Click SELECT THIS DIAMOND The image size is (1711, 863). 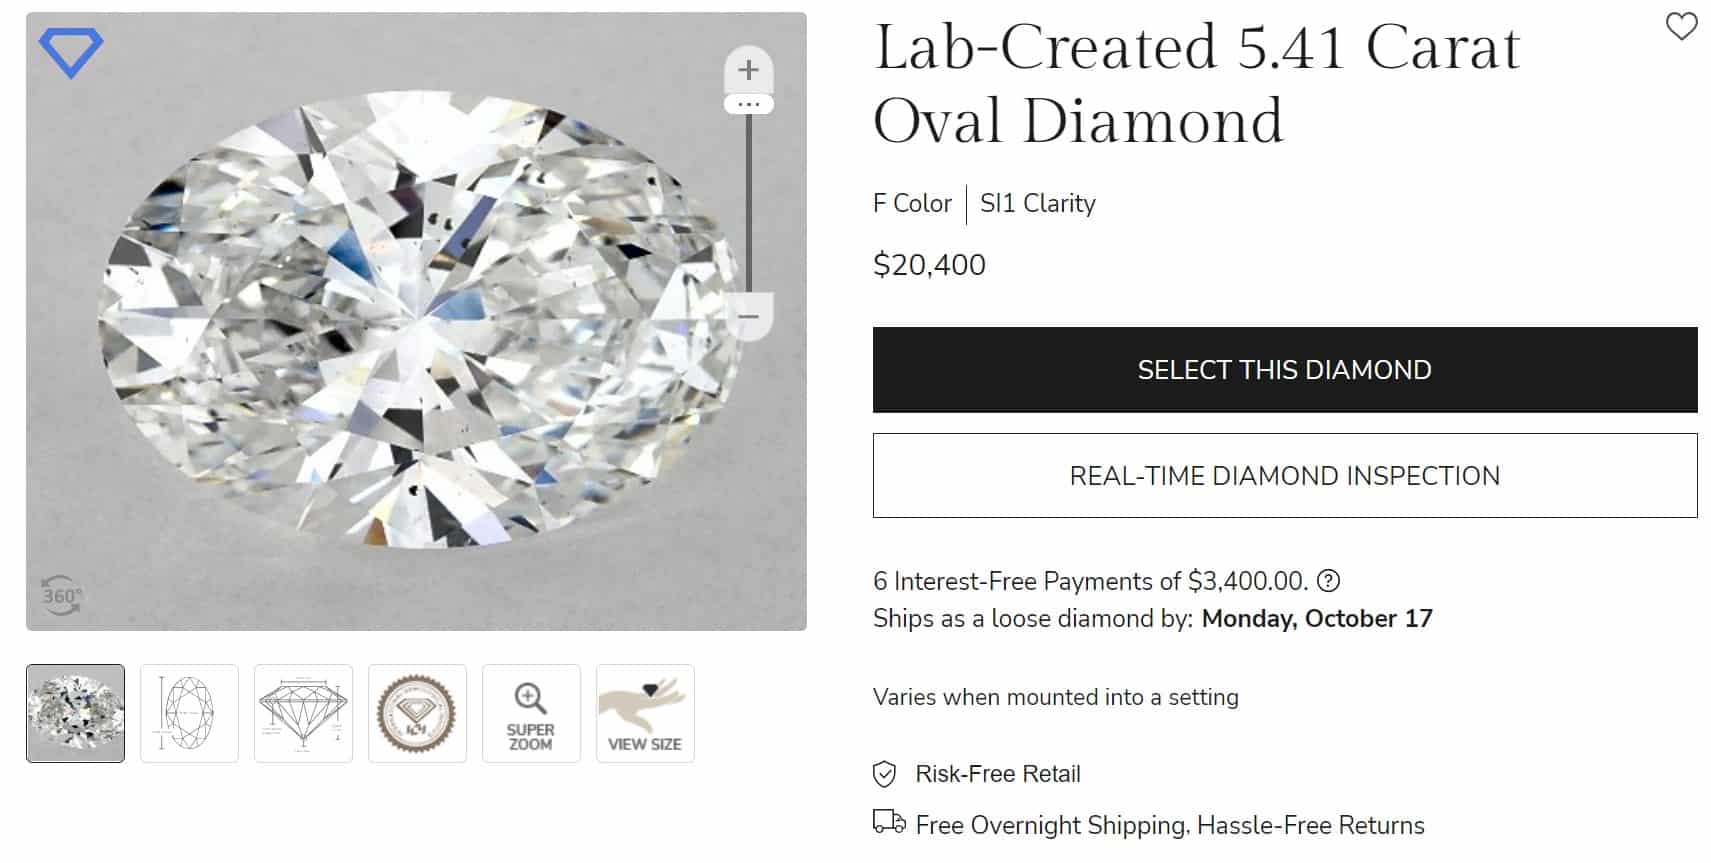click(1284, 369)
